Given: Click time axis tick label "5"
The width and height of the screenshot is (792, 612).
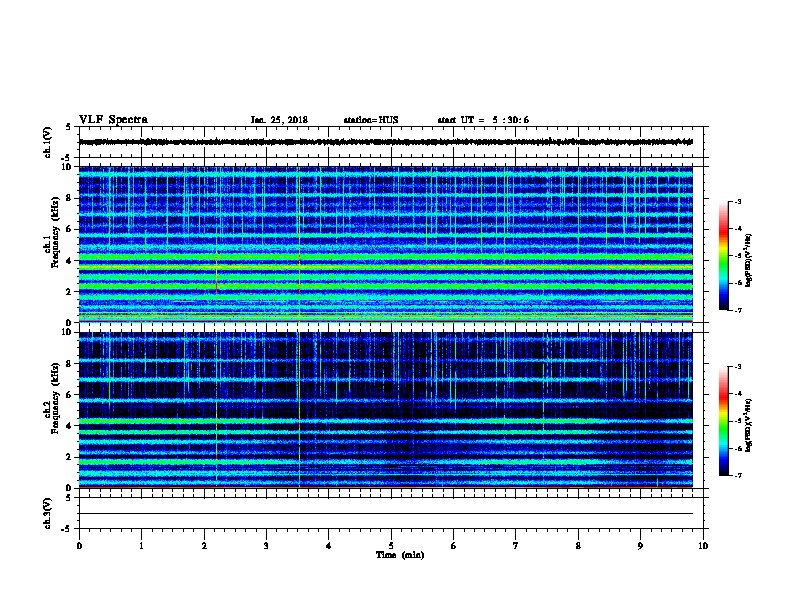Looking at the screenshot, I should (x=391, y=546).
